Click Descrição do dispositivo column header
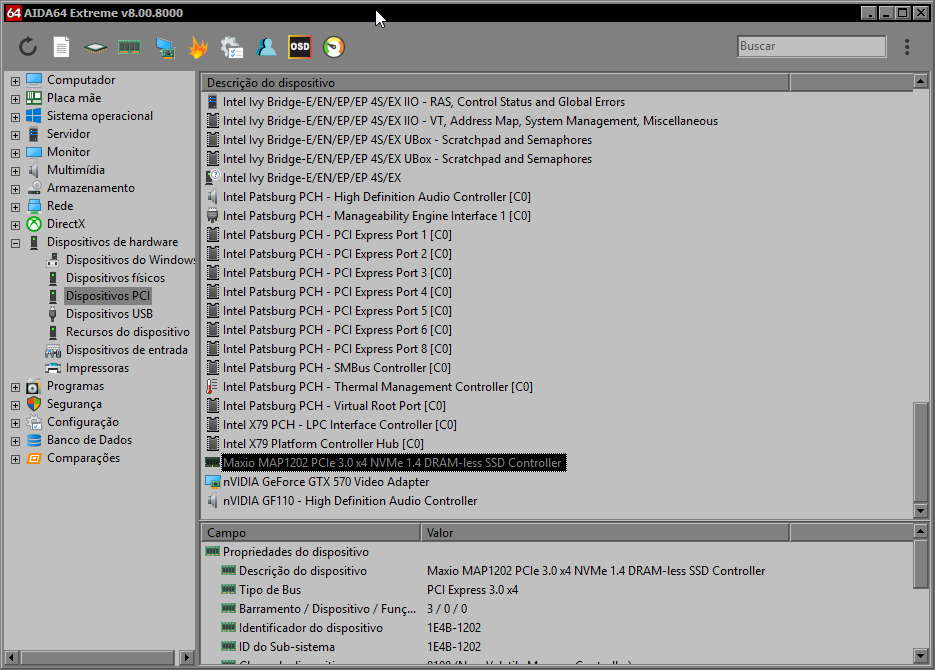The width and height of the screenshot is (935, 670). [x=495, y=83]
